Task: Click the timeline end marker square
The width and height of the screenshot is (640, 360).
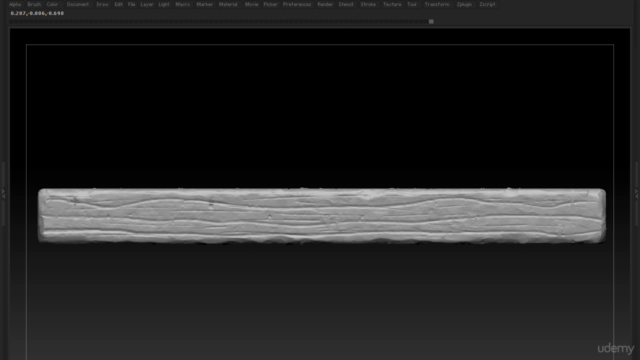Action: (x=431, y=22)
